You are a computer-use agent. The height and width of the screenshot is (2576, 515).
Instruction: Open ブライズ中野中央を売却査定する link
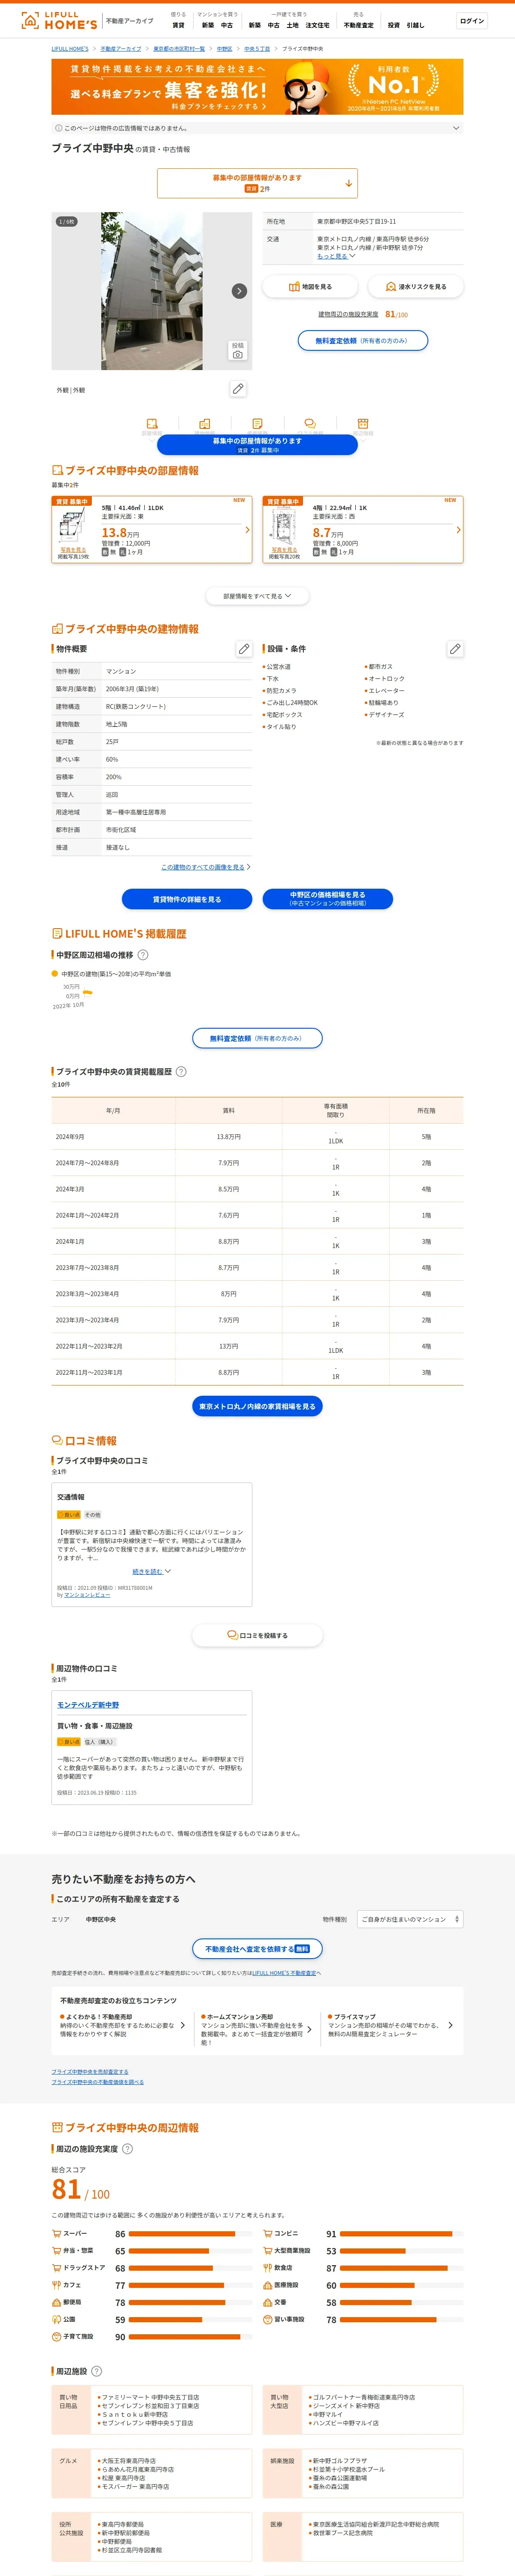90,2072
